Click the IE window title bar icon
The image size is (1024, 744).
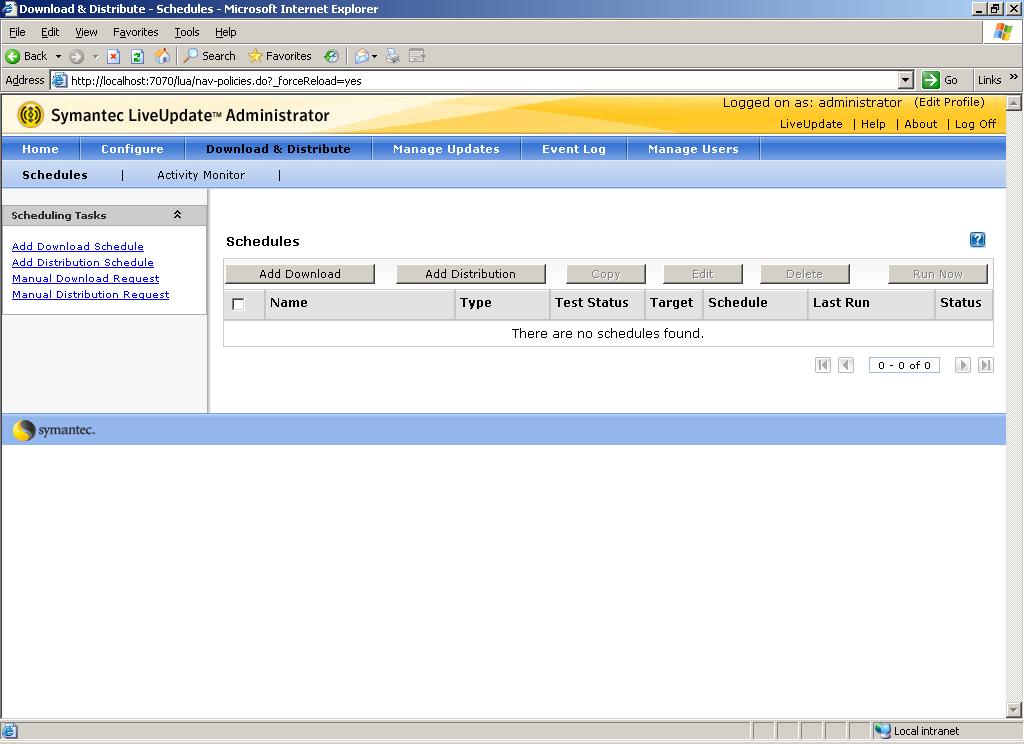point(8,8)
